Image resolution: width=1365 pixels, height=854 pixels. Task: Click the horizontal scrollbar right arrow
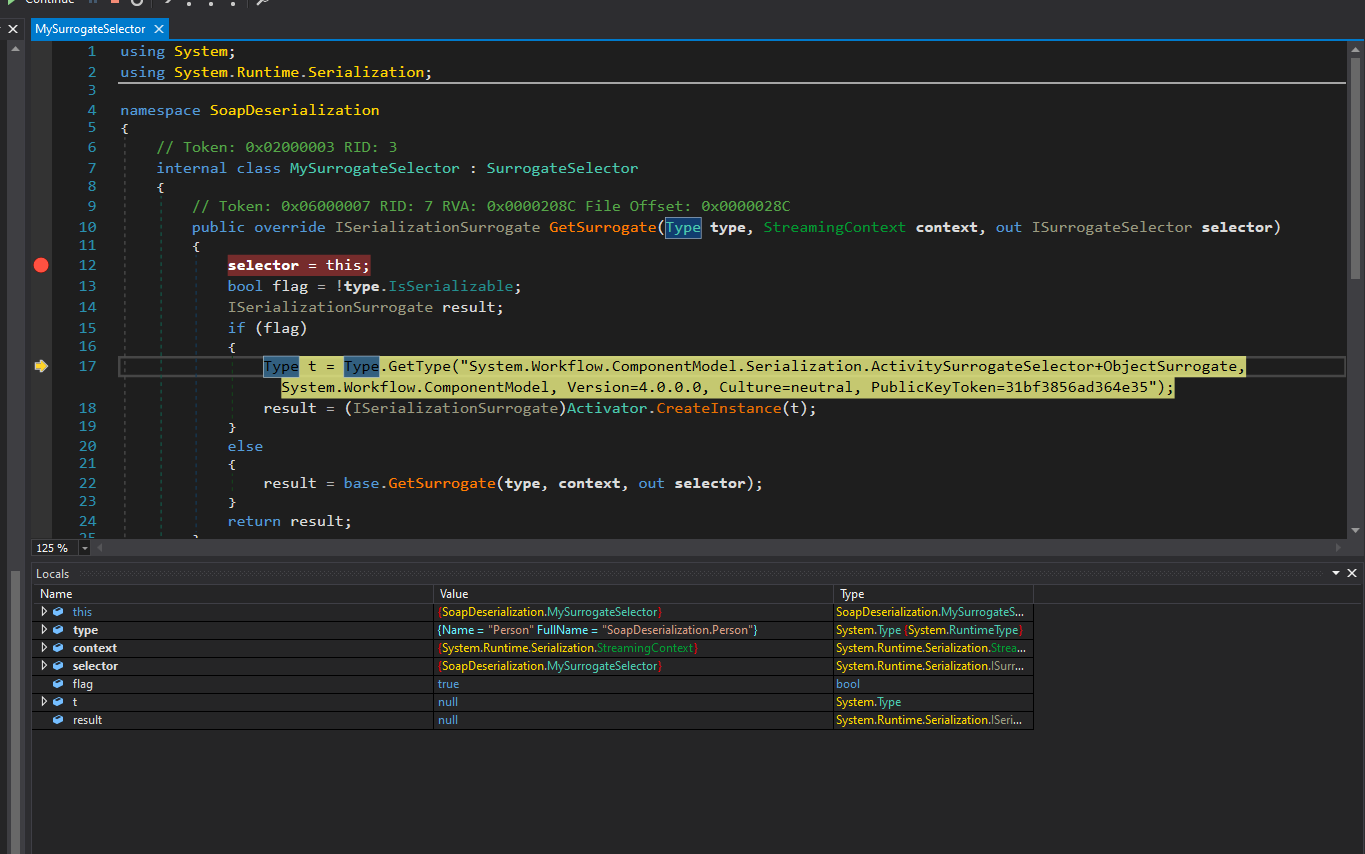1341,548
